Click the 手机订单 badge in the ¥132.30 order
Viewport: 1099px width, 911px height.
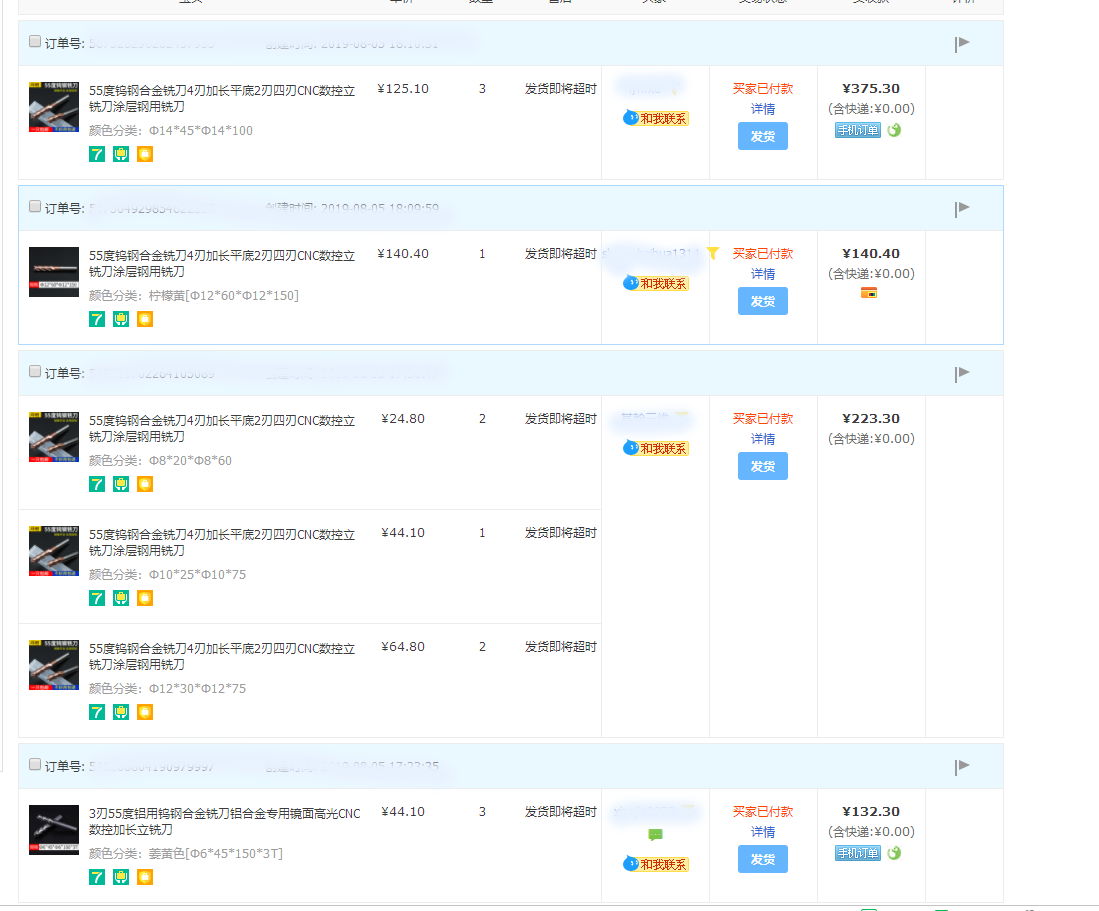858,853
